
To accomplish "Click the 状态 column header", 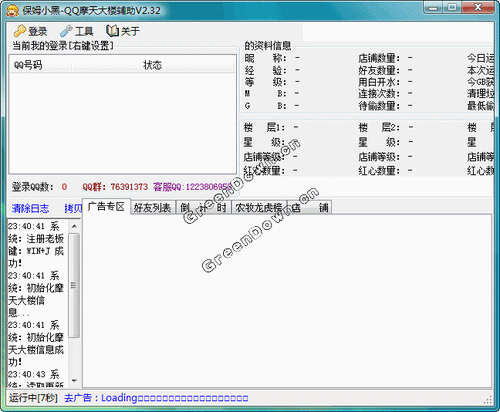I will tap(153, 65).
